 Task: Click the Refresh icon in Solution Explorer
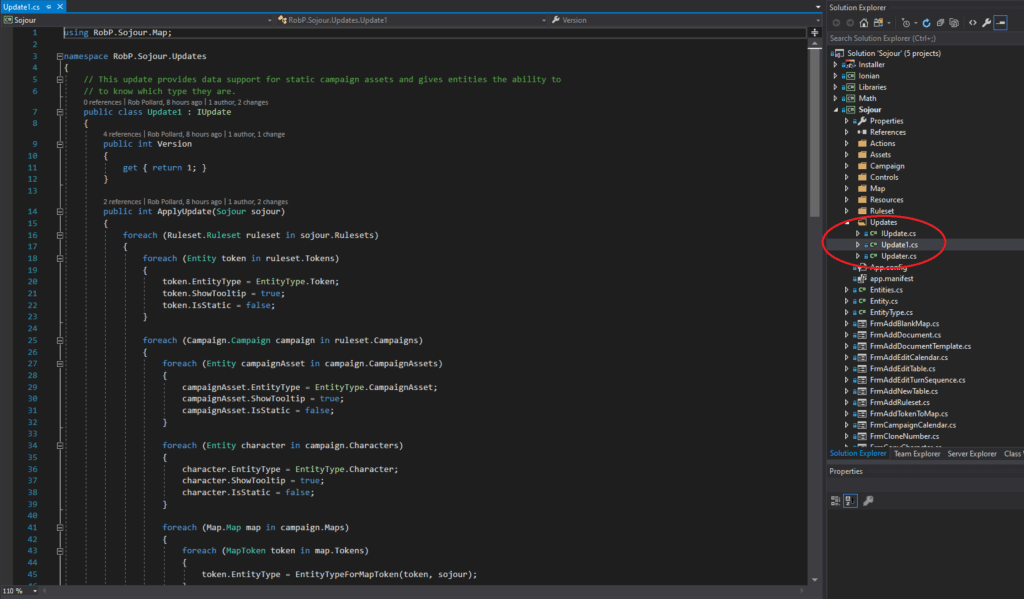click(x=927, y=22)
